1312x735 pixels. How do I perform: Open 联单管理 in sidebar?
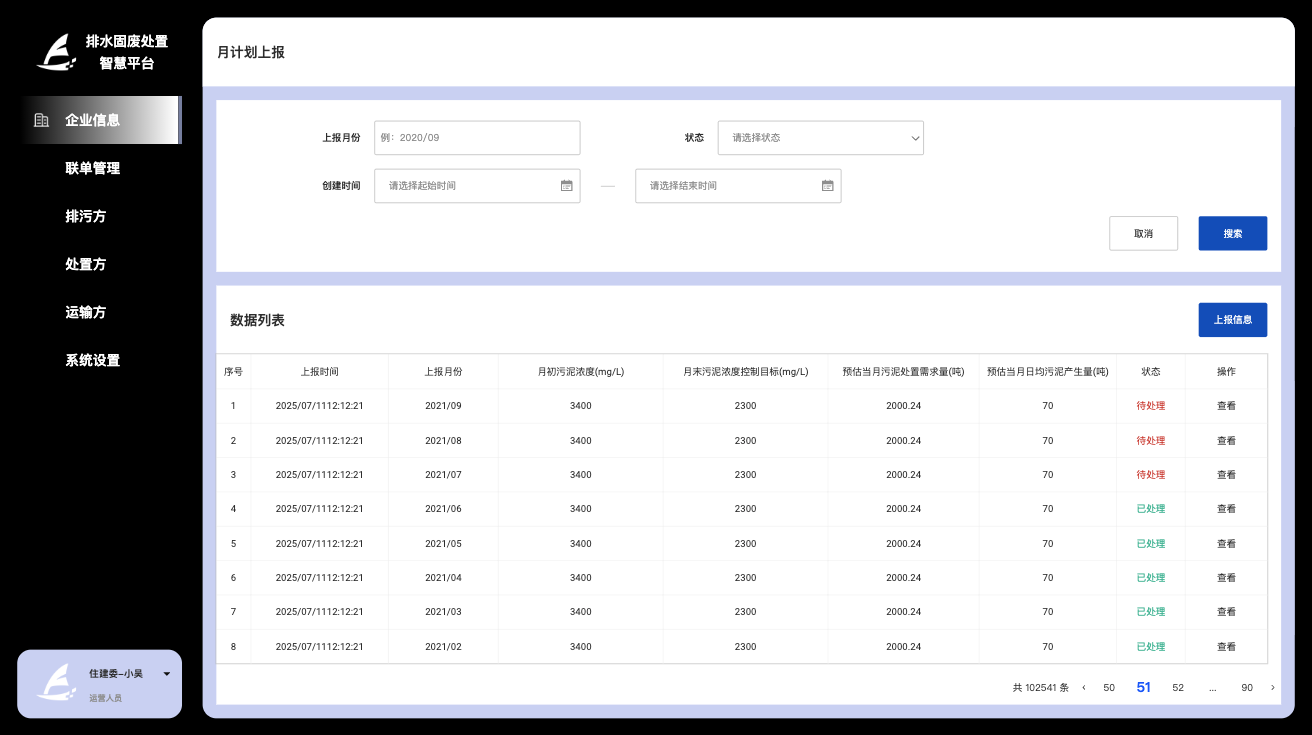coord(92,168)
